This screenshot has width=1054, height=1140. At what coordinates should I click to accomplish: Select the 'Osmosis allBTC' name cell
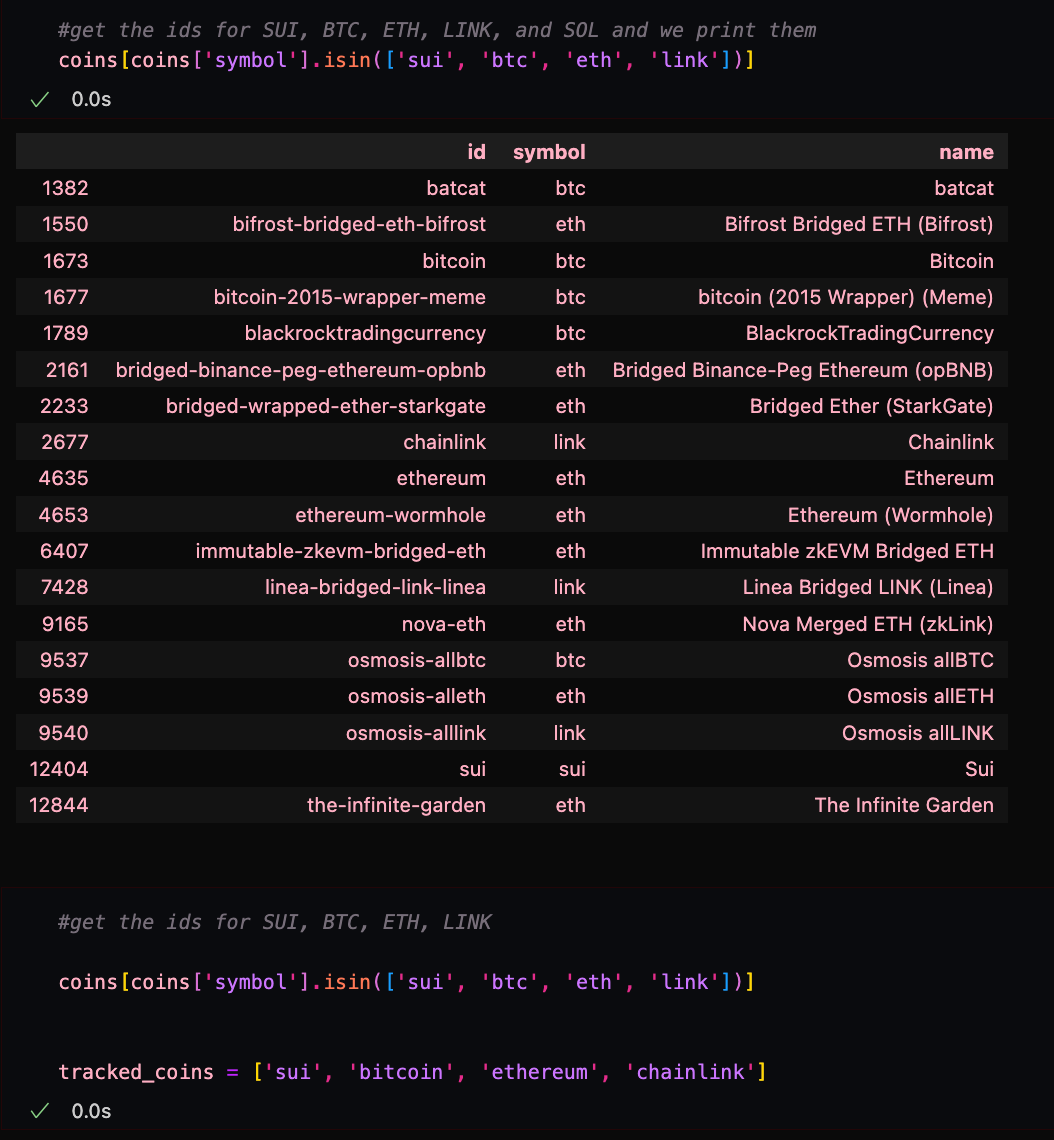click(x=920, y=660)
